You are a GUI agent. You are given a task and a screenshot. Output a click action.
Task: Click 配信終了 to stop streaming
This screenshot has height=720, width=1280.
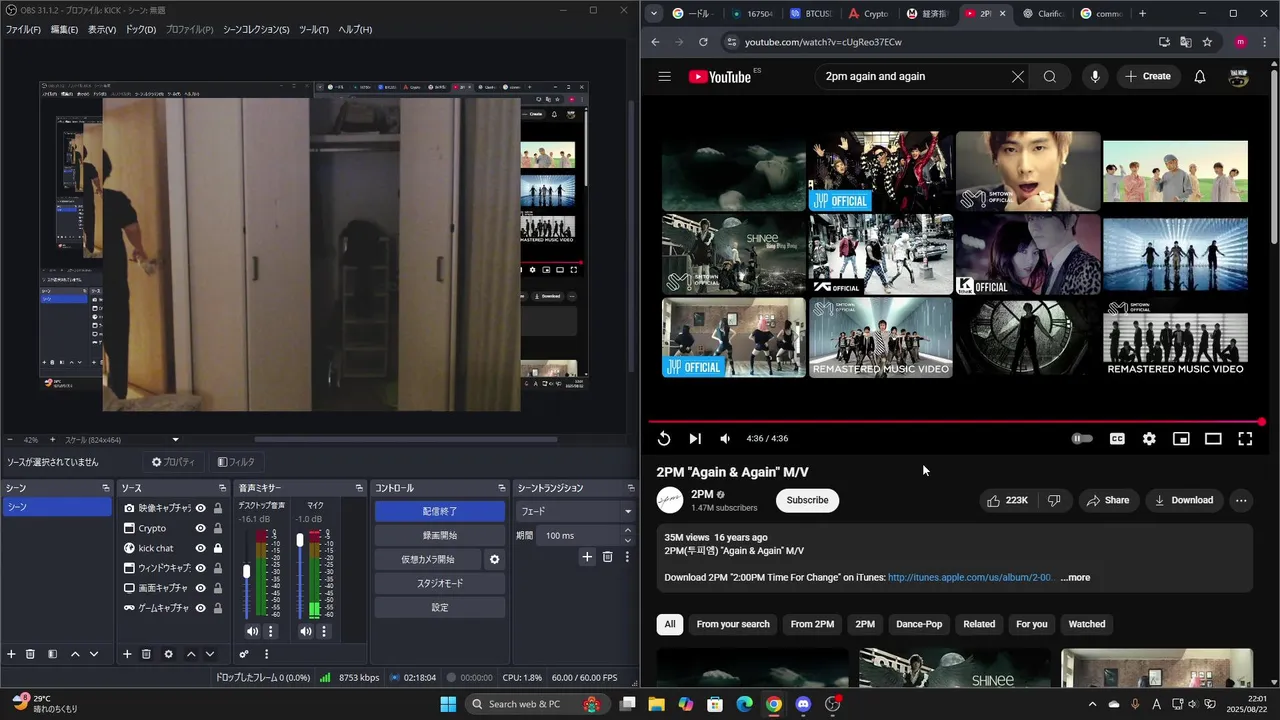(x=440, y=511)
